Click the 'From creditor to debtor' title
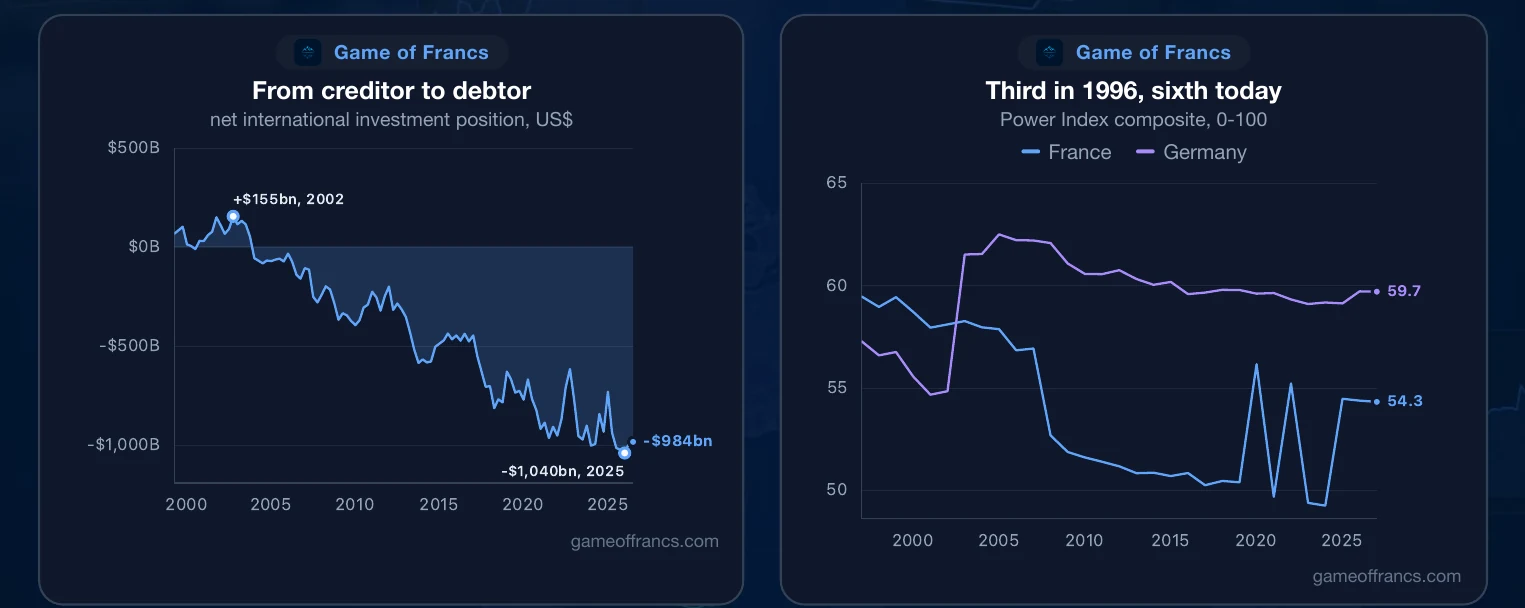Screen dimensions: 1525x608 391,91
